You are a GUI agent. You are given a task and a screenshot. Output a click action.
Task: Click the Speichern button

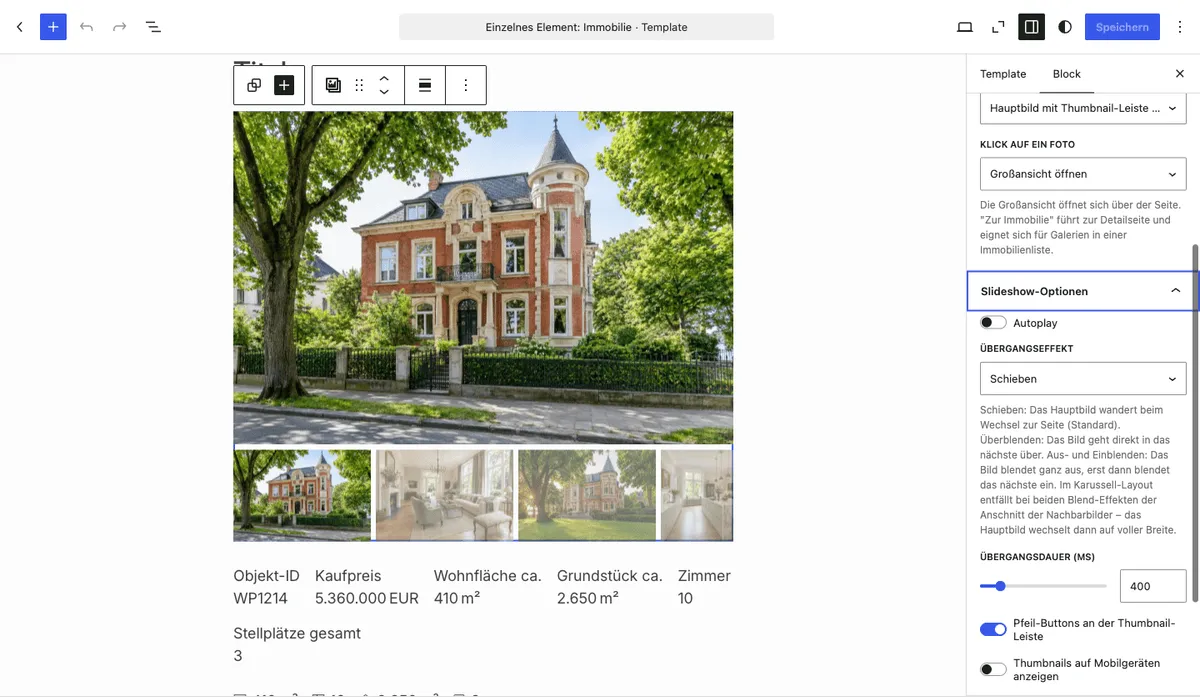[x=1122, y=27]
